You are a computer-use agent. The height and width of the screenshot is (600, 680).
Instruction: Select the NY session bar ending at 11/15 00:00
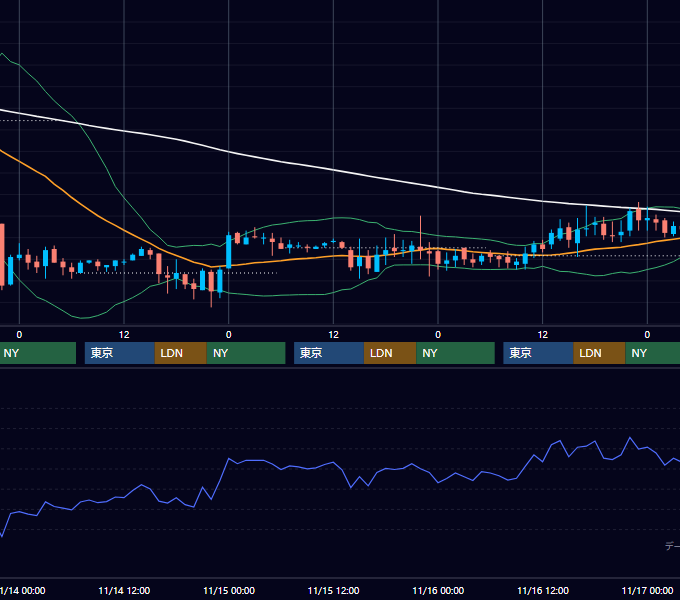tap(246, 353)
